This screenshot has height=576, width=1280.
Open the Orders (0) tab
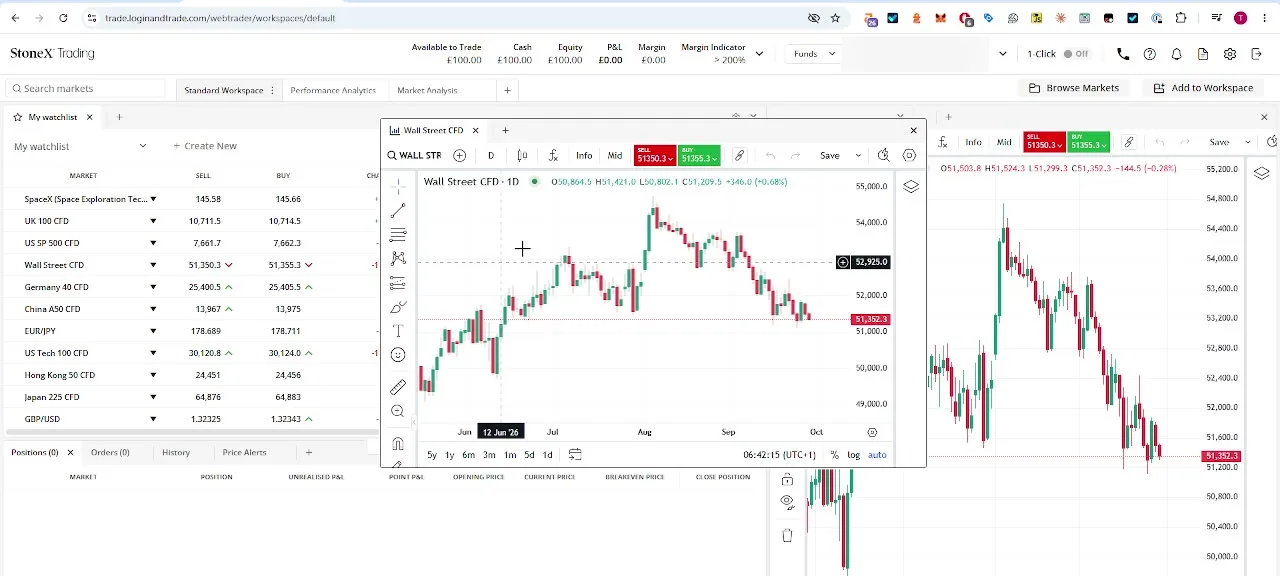pyautogui.click(x=110, y=452)
